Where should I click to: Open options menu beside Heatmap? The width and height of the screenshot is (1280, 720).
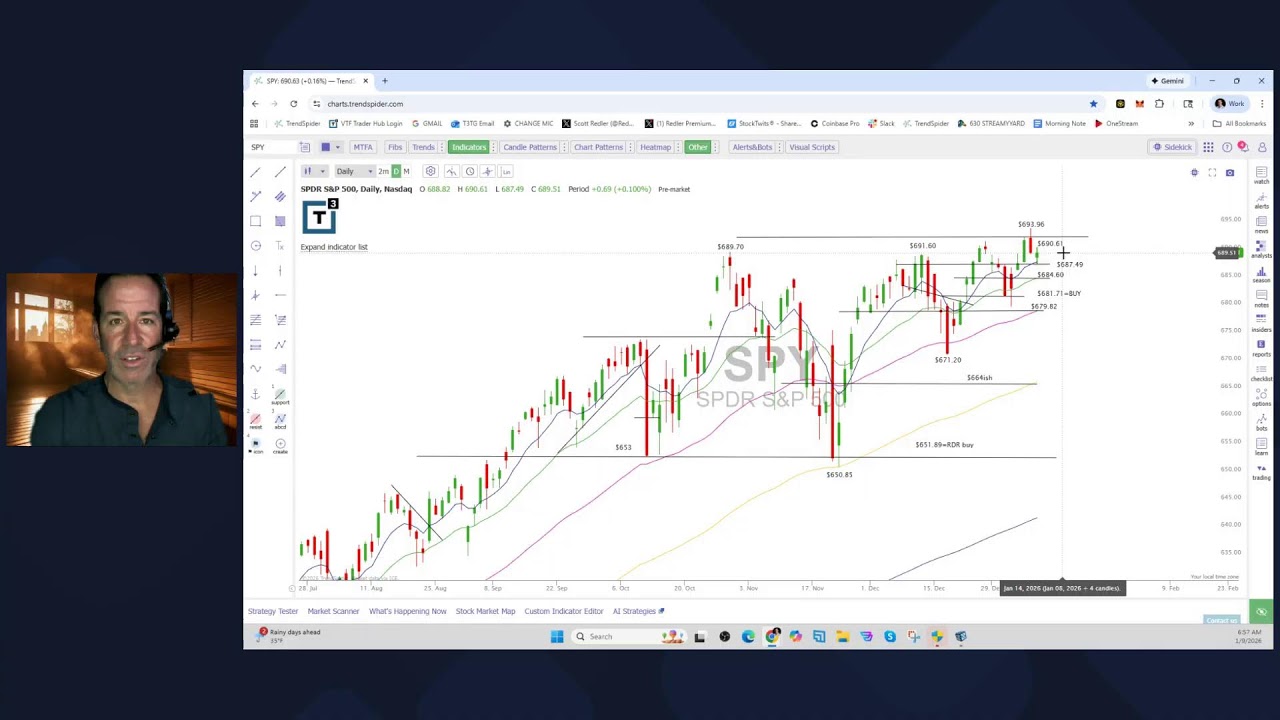click(x=678, y=147)
